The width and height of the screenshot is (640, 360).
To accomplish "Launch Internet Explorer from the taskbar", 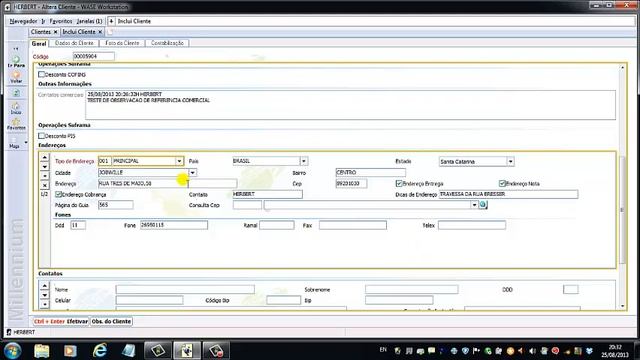I will point(100,351).
